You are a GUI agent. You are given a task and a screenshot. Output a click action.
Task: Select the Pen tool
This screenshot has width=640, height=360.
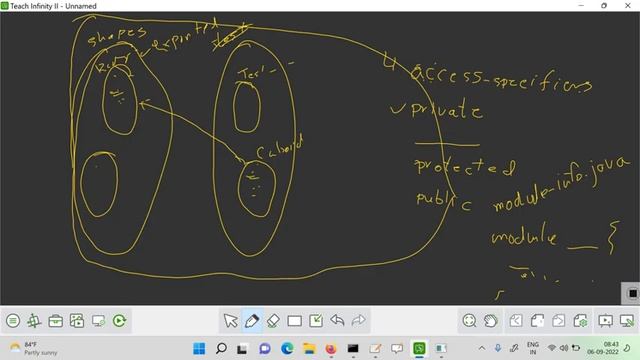(x=252, y=321)
